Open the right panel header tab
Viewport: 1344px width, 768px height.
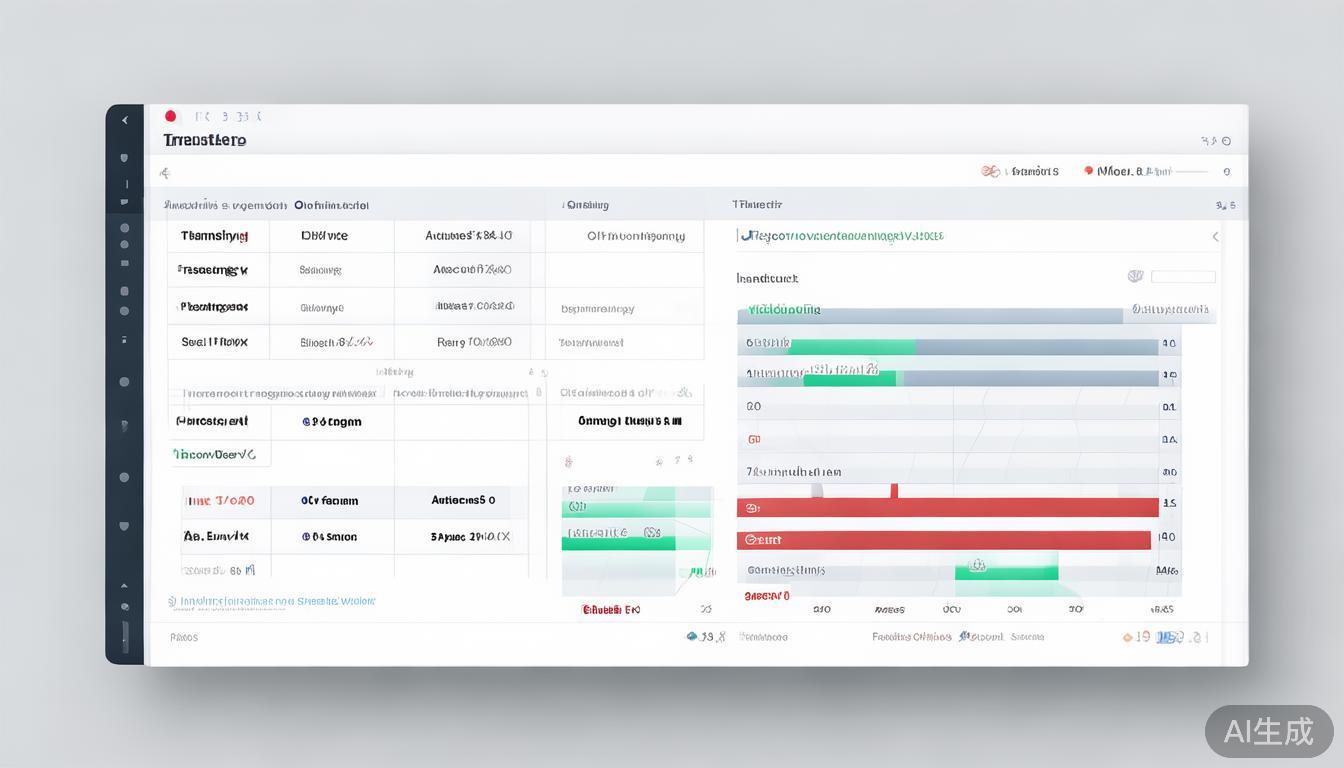[757, 204]
